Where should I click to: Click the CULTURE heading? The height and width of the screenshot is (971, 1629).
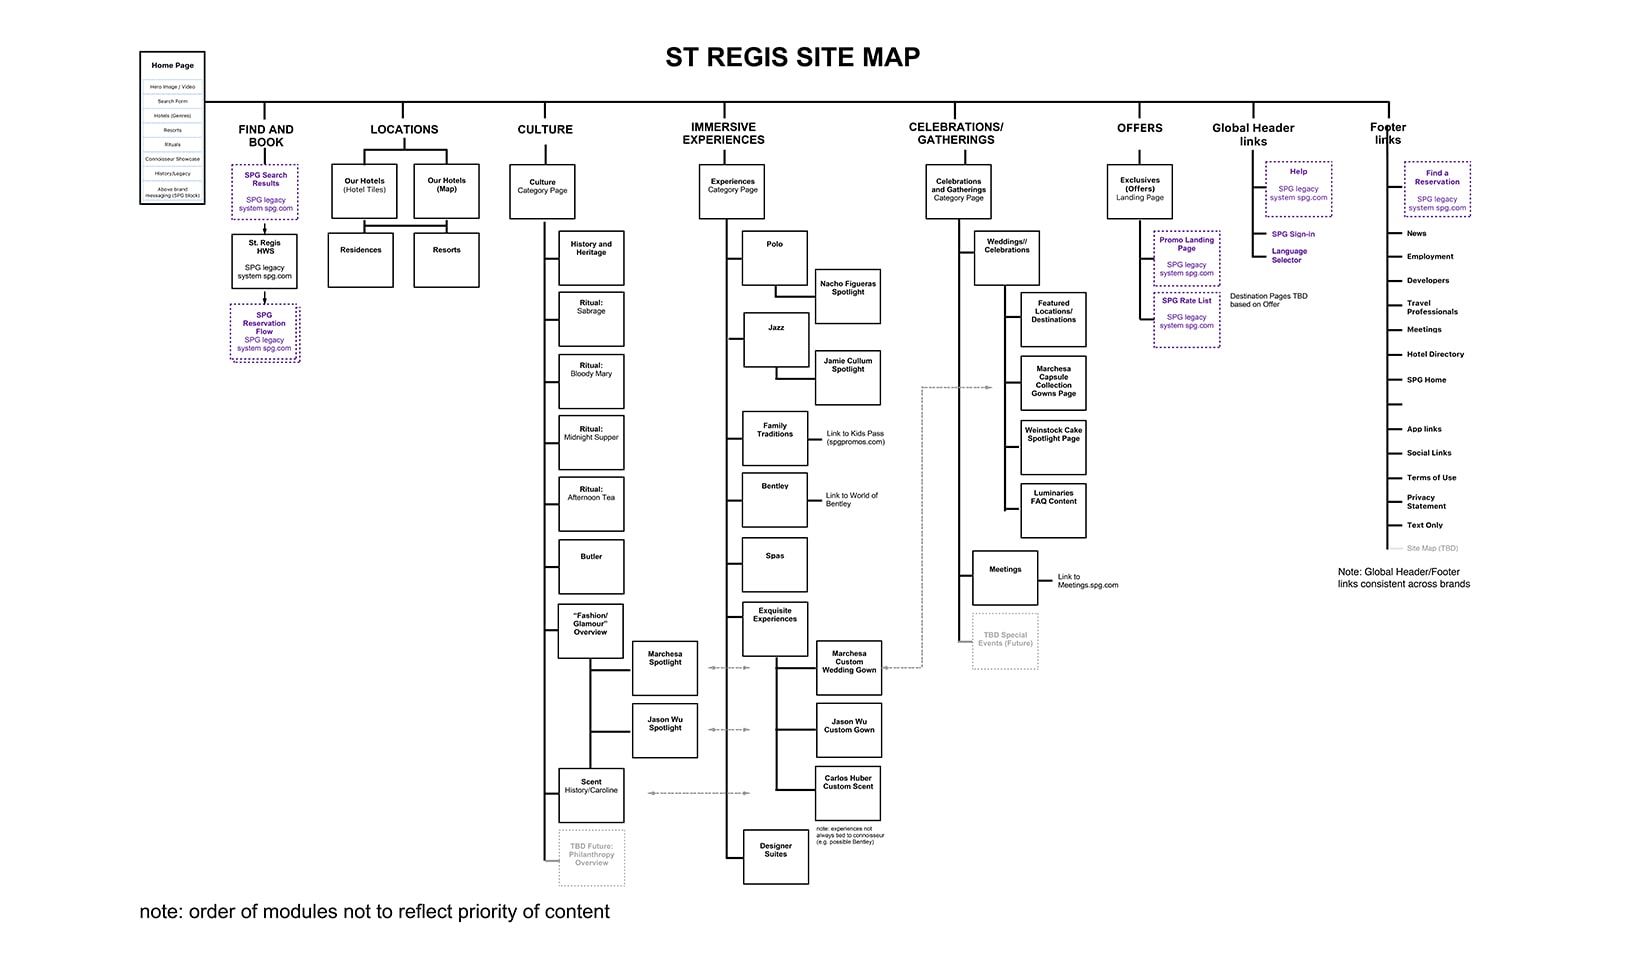click(x=545, y=129)
